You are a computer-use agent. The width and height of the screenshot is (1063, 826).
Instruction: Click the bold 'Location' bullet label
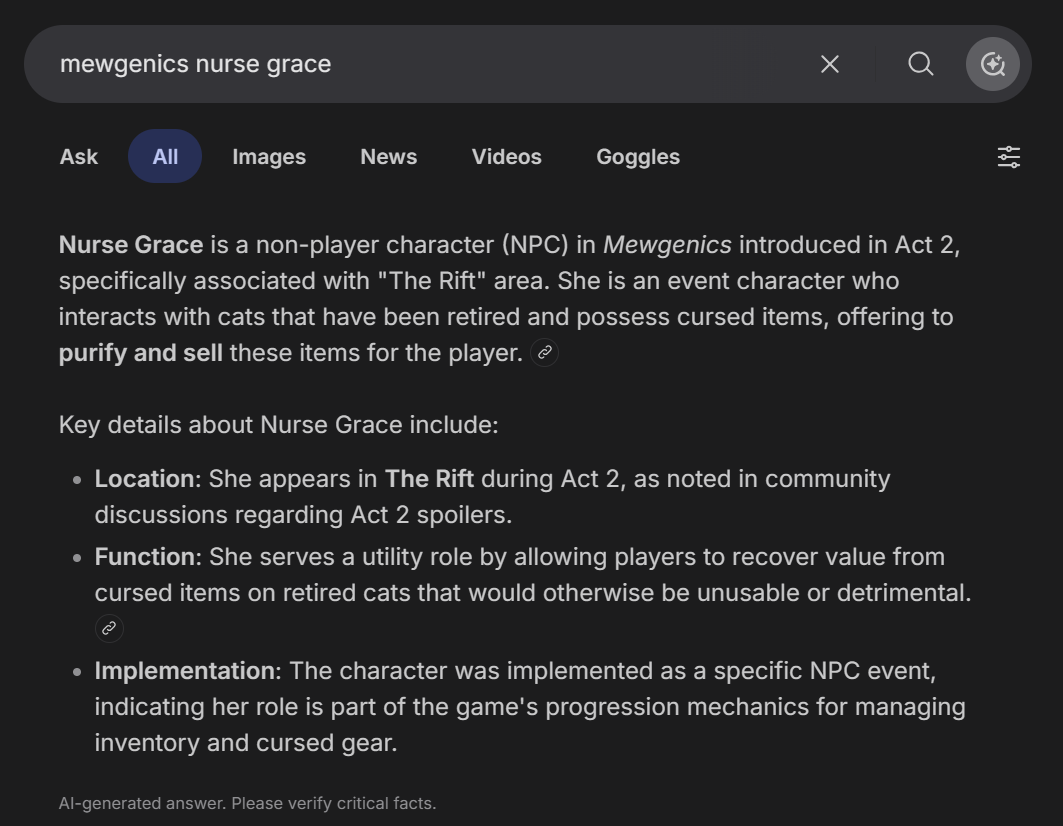pyautogui.click(x=144, y=479)
